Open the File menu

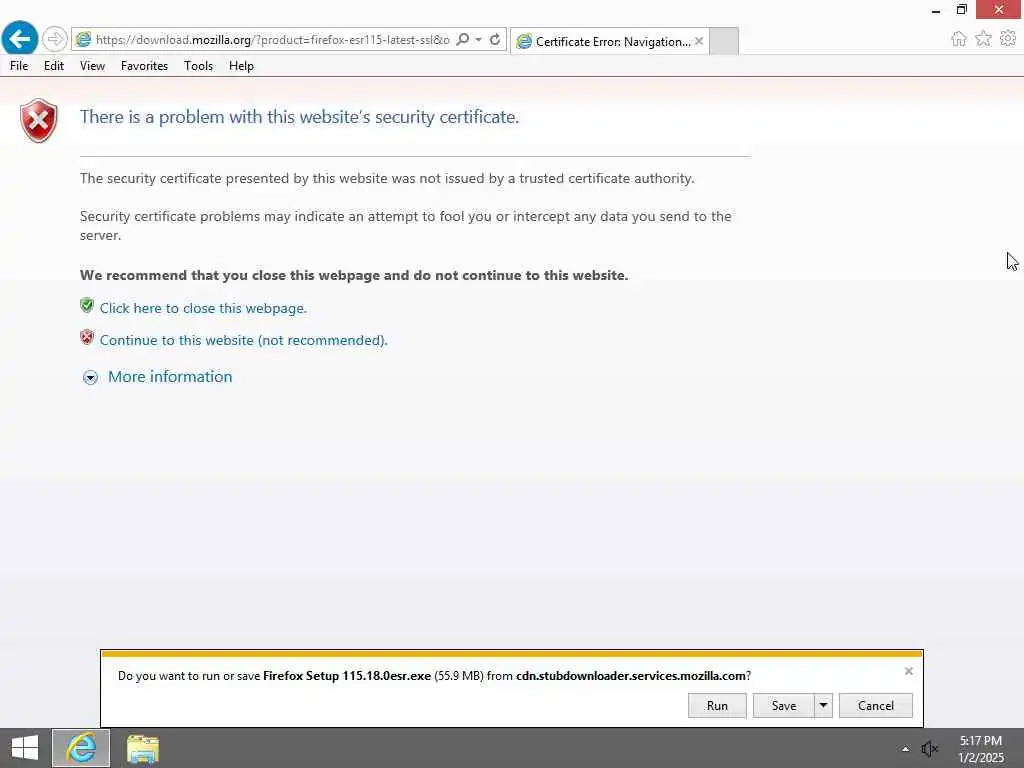pos(19,66)
